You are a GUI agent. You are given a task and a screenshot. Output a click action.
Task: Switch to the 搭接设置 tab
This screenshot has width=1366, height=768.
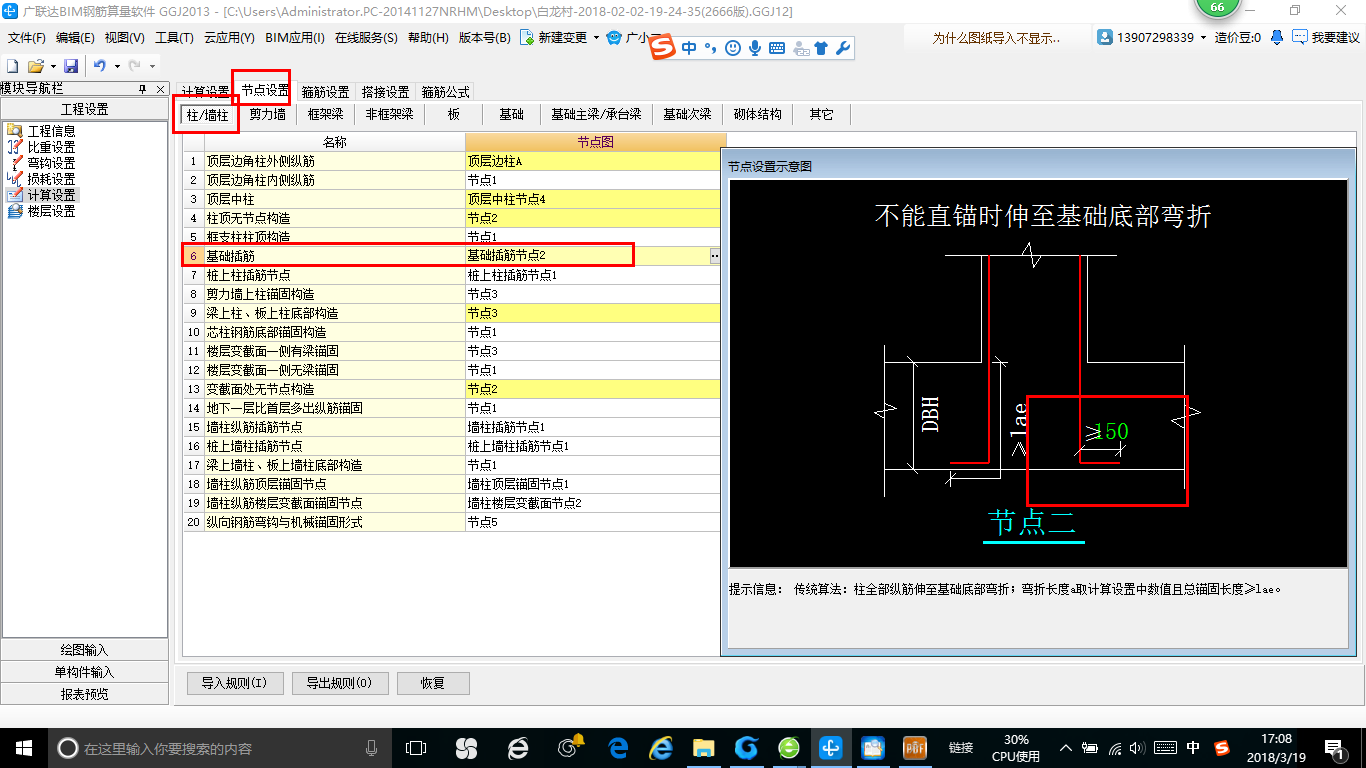click(385, 91)
